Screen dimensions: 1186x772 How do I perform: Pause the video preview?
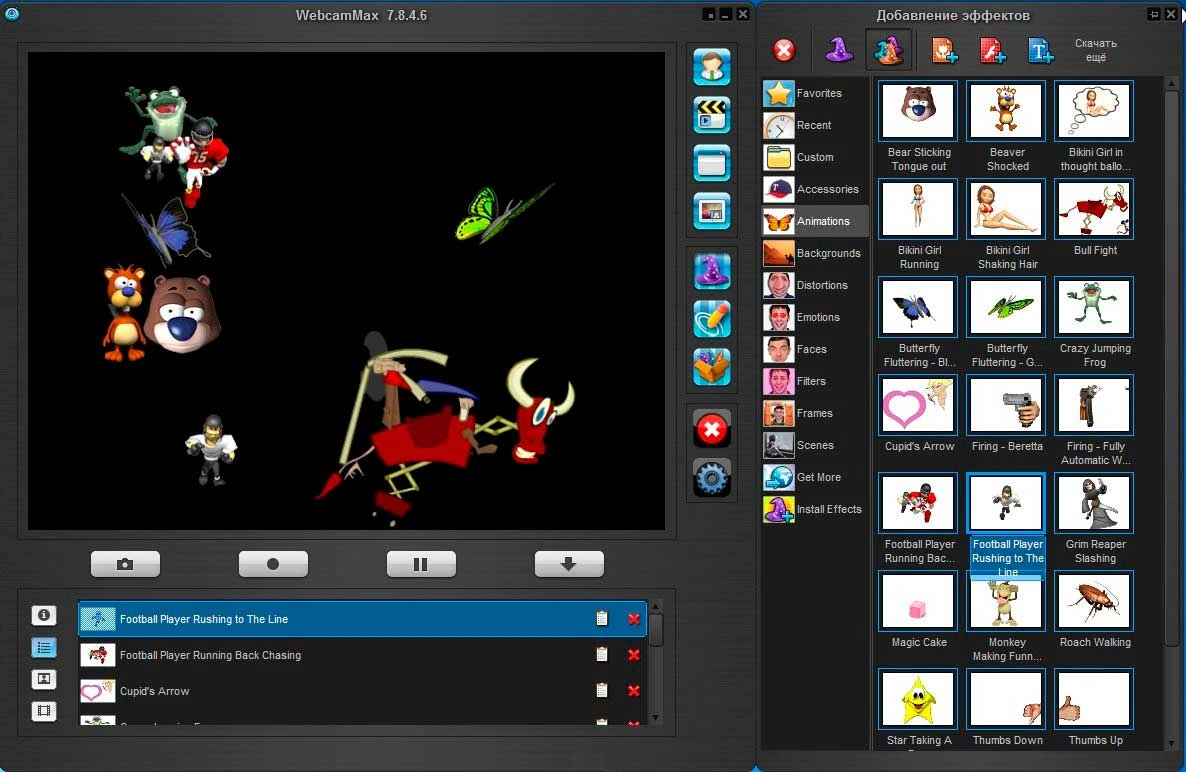coord(421,564)
